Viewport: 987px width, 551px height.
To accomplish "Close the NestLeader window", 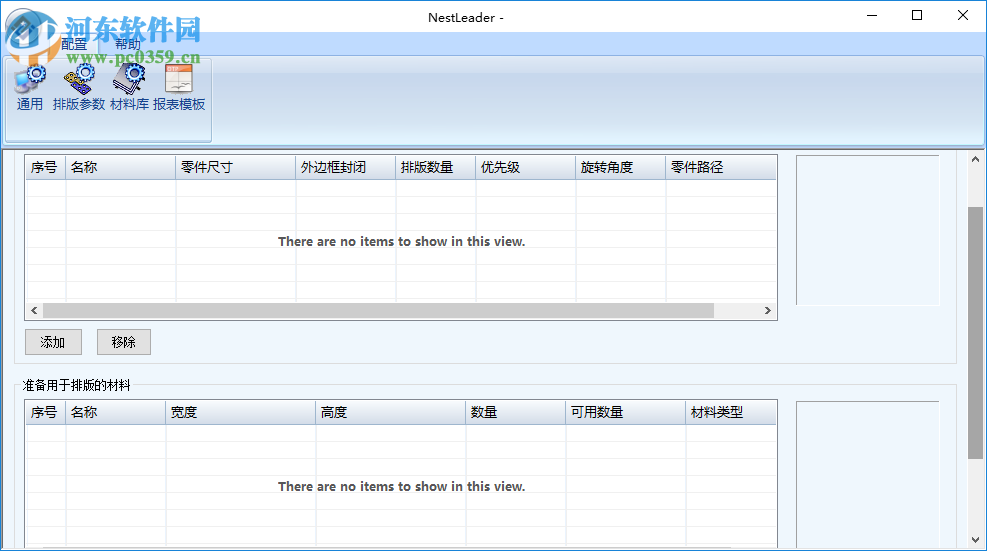I will pyautogui.click(x=962, y=16).
